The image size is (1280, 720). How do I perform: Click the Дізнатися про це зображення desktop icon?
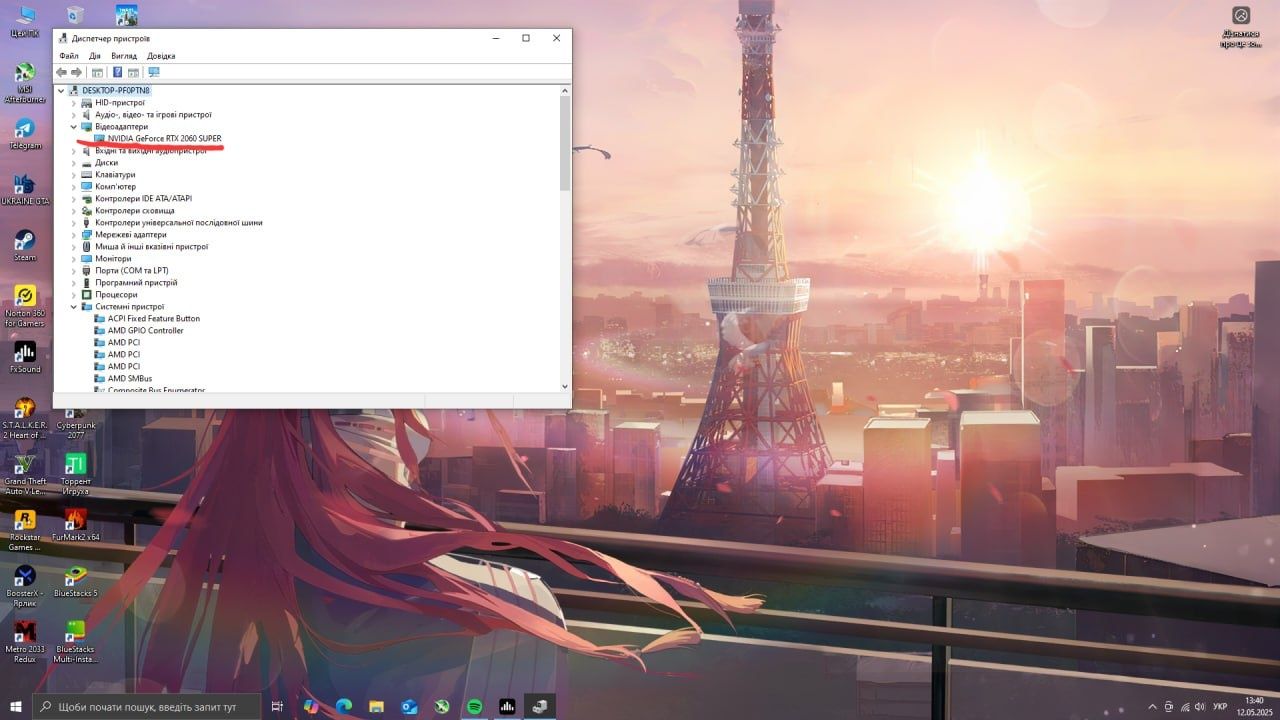[x=1240, y=27]
